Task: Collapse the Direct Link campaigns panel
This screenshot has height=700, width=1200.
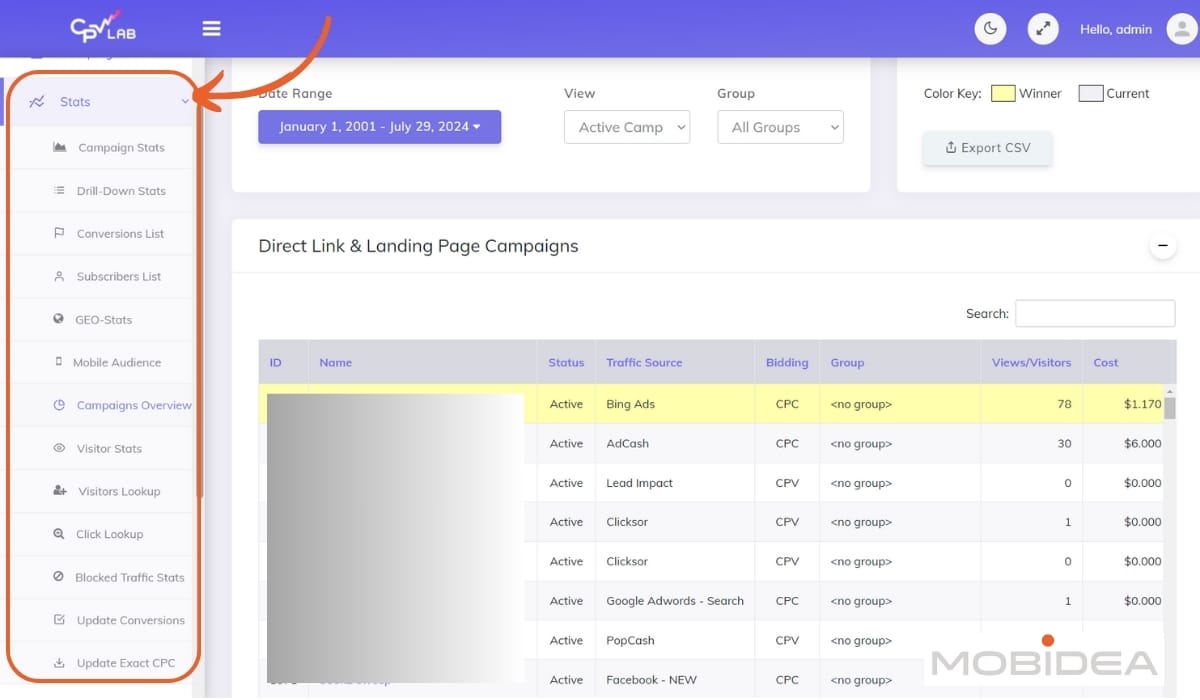Action: [x=1163, y=246]
